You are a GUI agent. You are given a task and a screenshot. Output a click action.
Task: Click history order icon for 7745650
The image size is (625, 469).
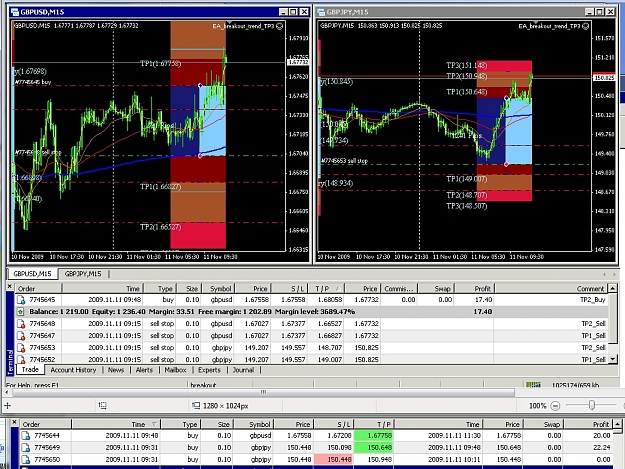26,459
